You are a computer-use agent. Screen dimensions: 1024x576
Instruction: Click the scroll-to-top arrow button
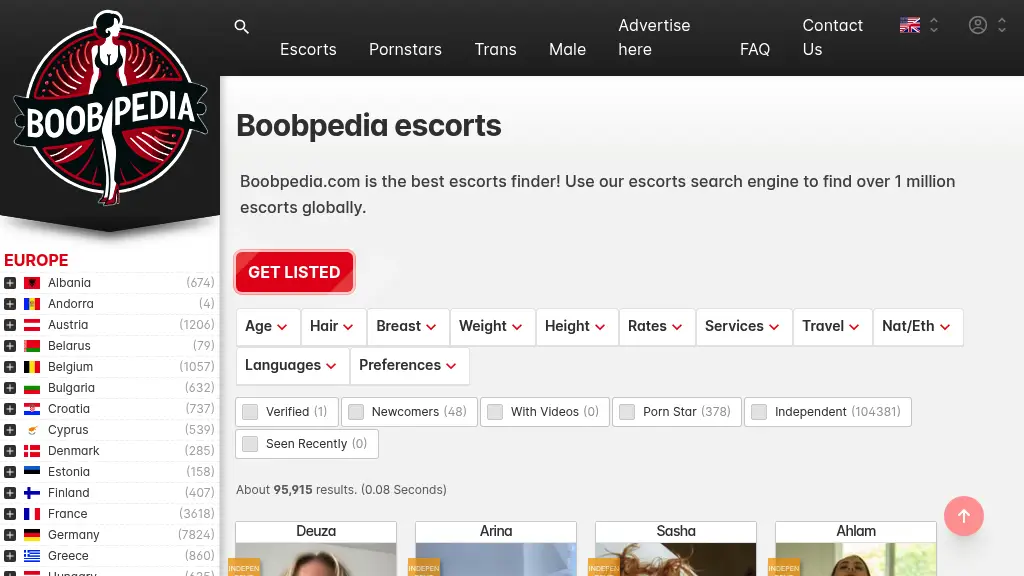(964, 516)
